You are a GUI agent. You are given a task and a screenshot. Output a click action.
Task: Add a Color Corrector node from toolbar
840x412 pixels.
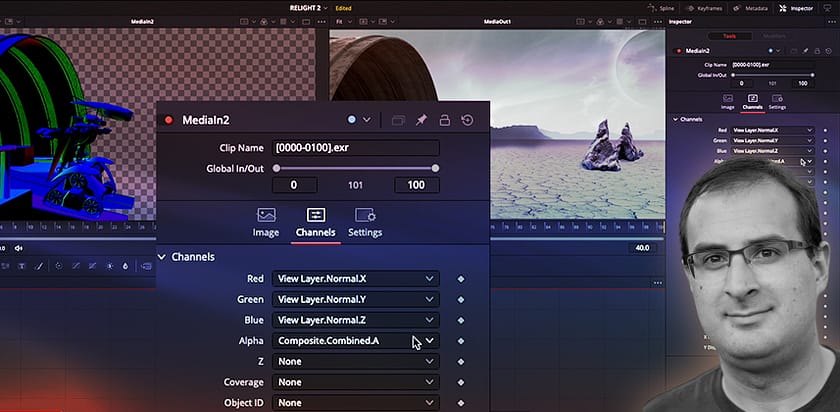pyautogui.click(x=59, y=266)
